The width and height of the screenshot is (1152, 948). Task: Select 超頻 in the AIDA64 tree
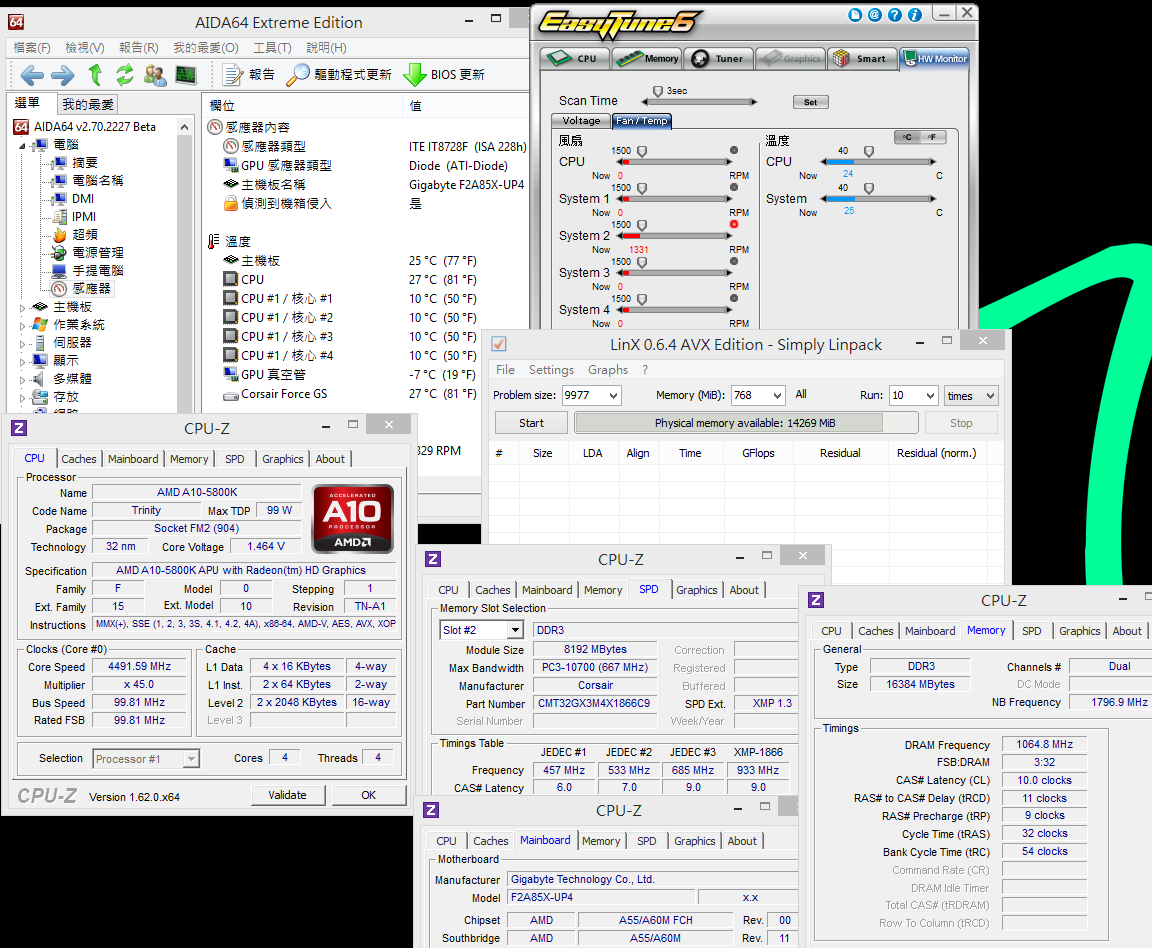pyautogui.click(x=85, y=234)
